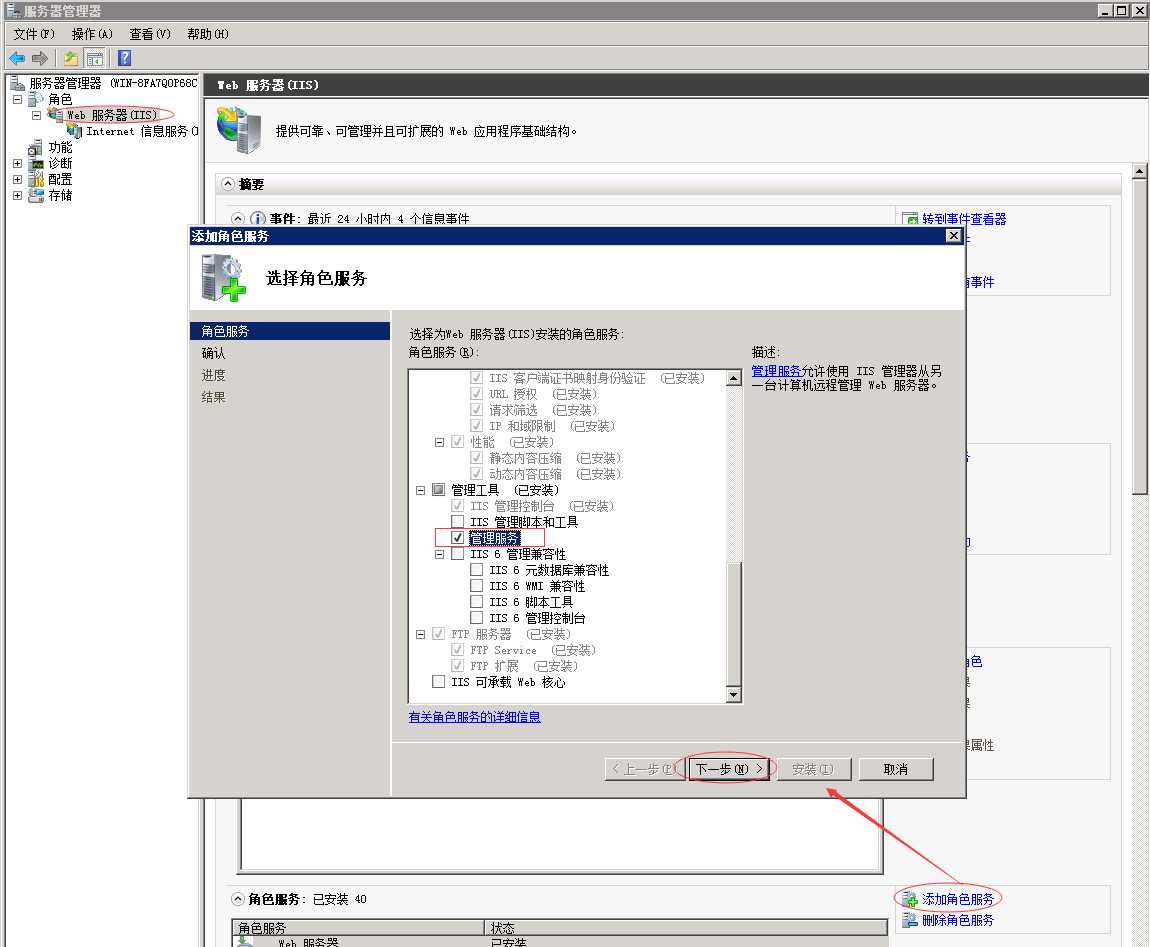This screenshot has width=1150, height=947.
Task: Check IIS 6 管理兼容性 checkbox
Action: coord(458,554)
